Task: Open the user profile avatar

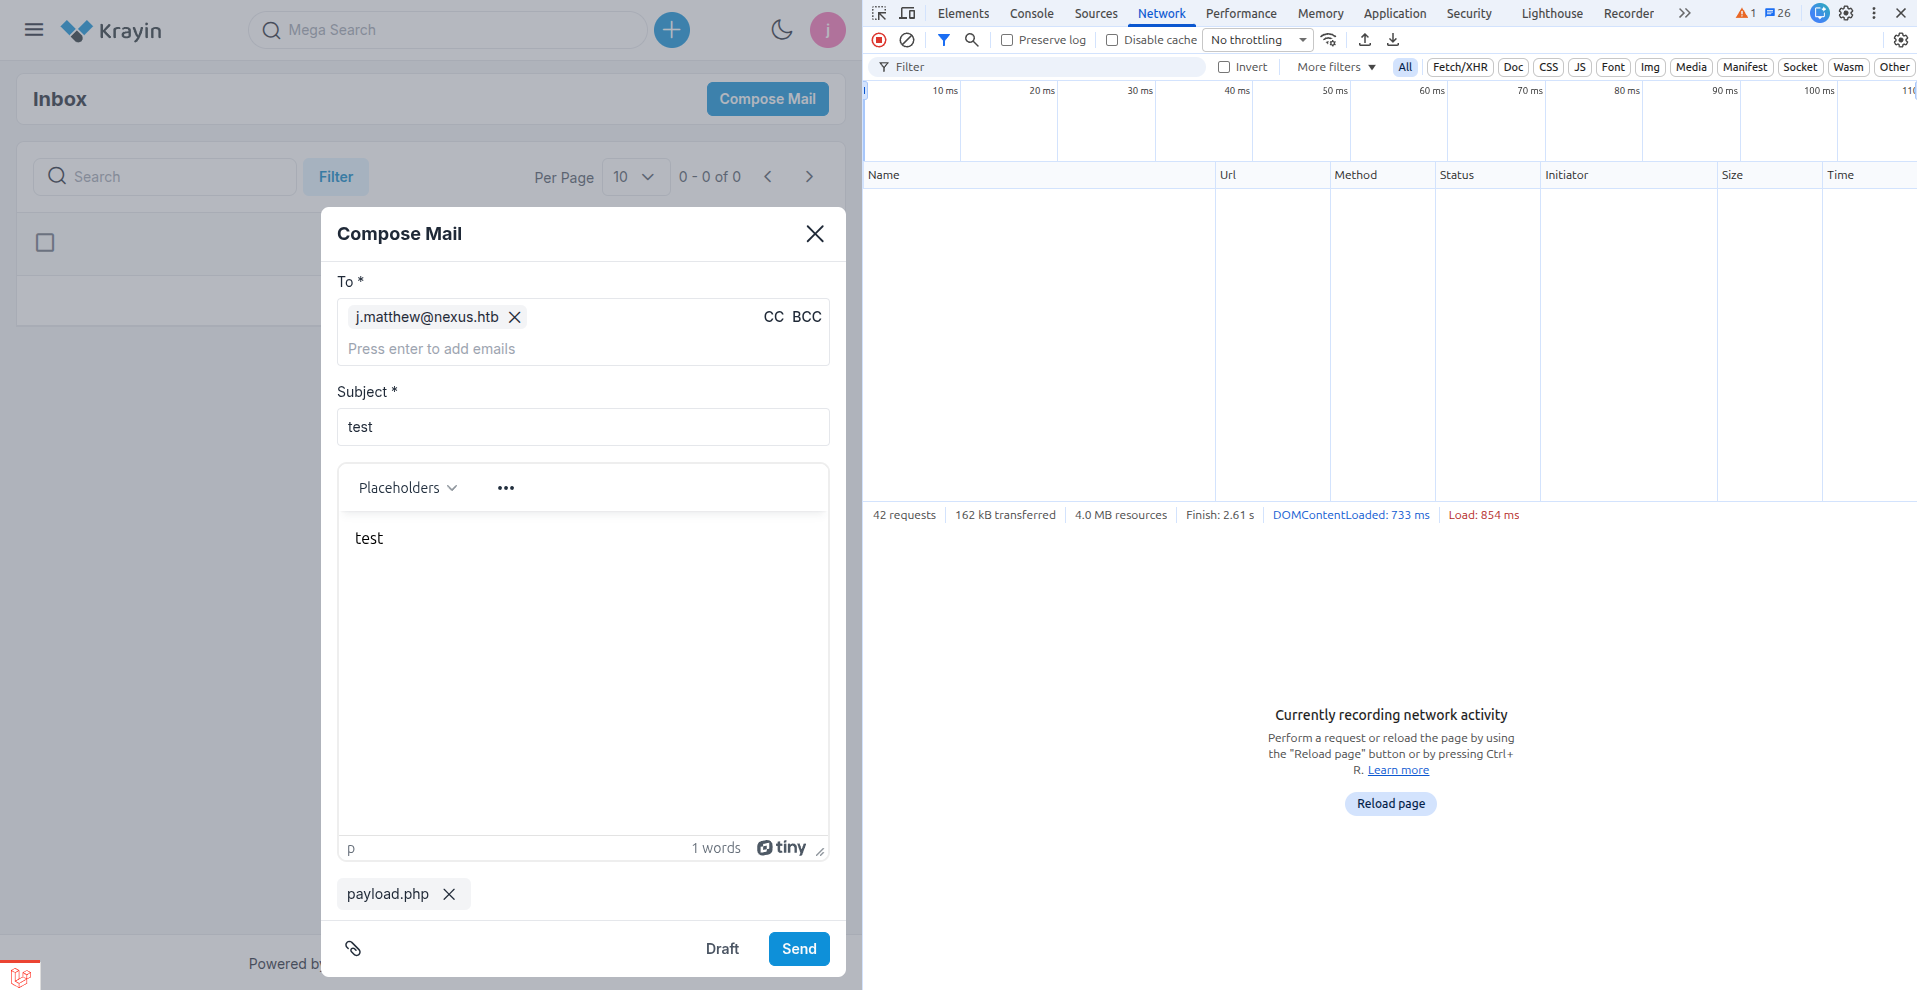Action: point(828,30)
